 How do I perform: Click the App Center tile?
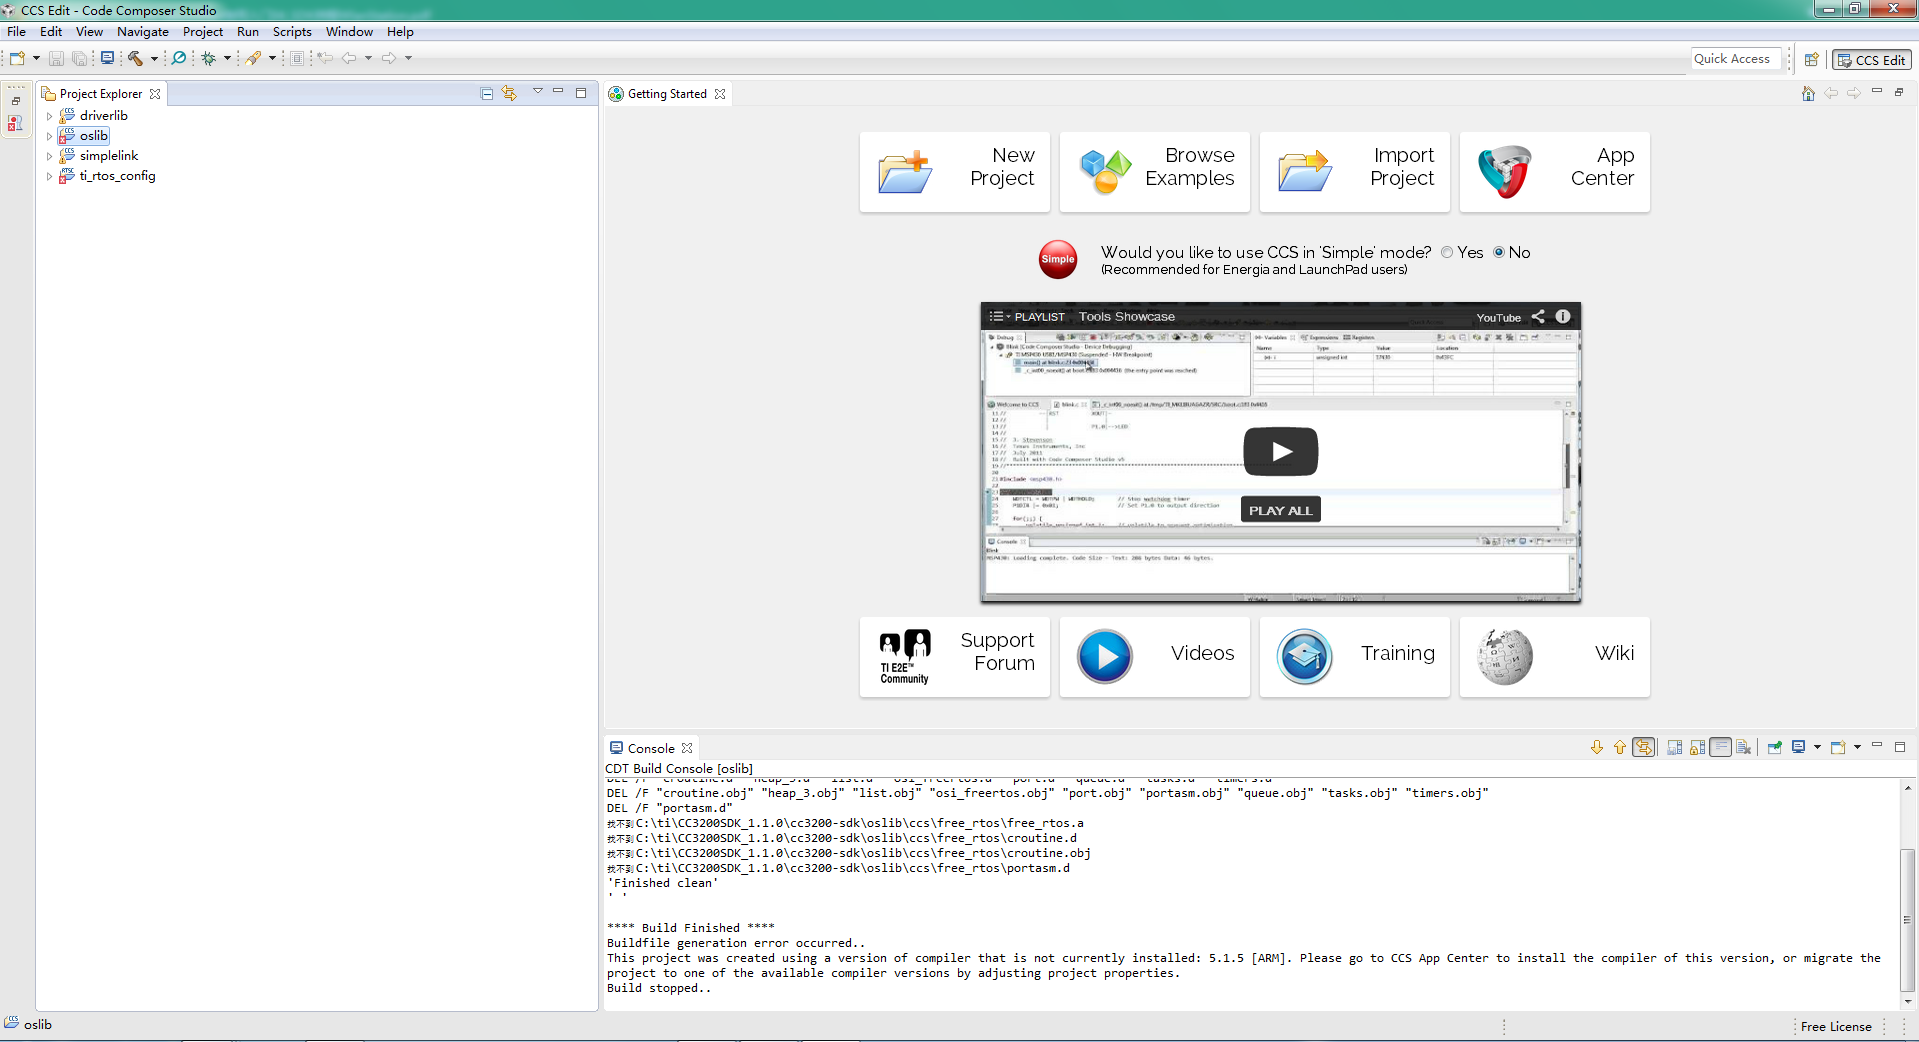point(1554,171)
